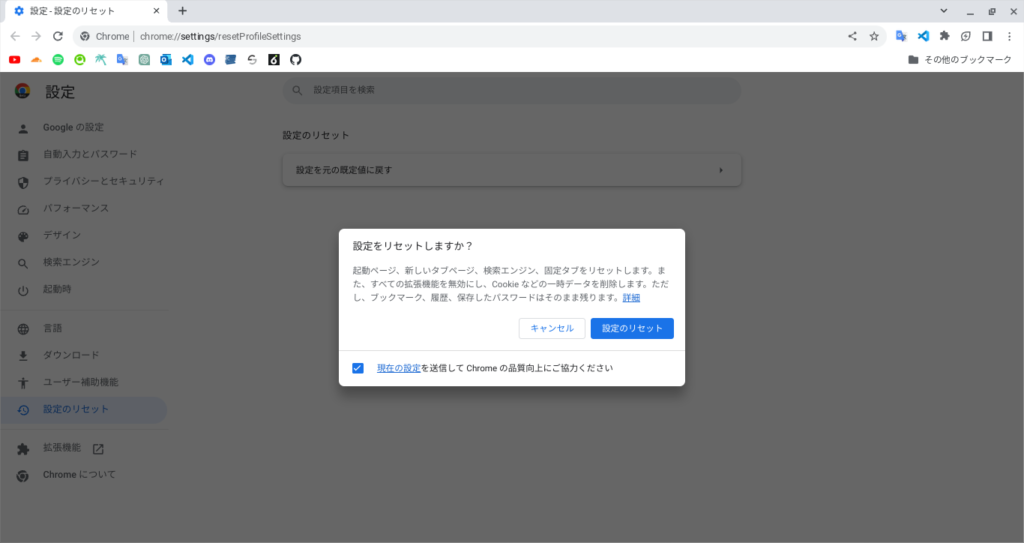Click the Google Translate extension icon

901,36
